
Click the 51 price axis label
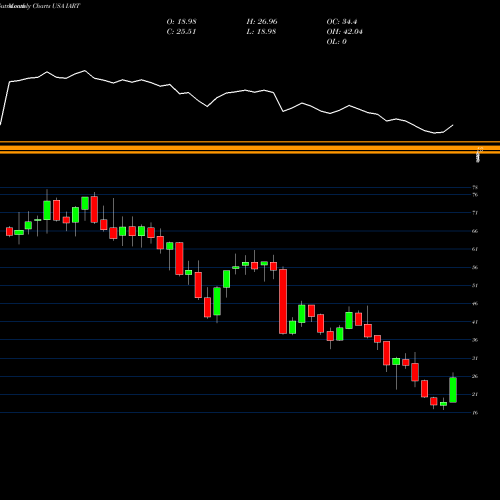coord(475,285)
